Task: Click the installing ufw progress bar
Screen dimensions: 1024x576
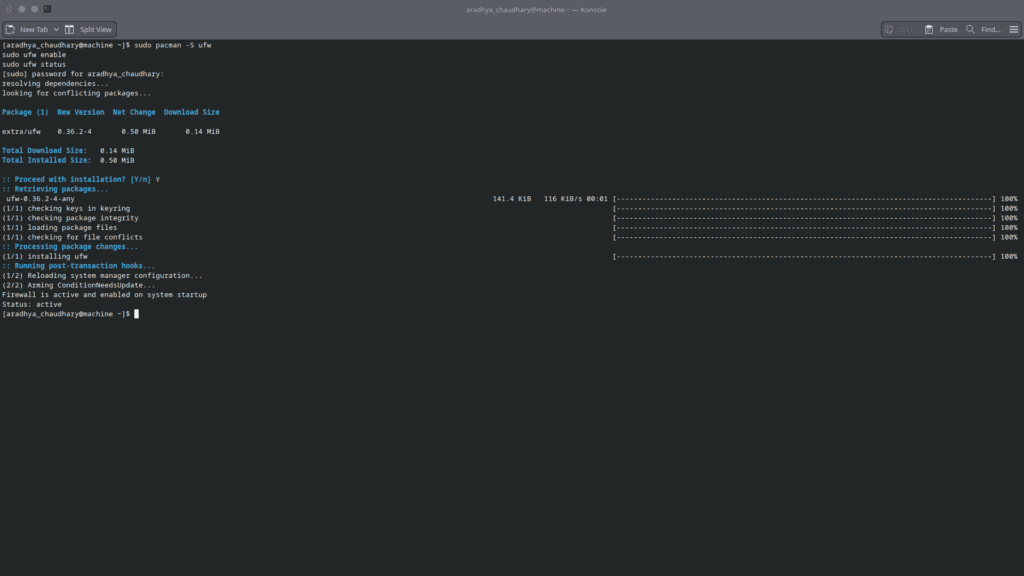Action: 804,256
